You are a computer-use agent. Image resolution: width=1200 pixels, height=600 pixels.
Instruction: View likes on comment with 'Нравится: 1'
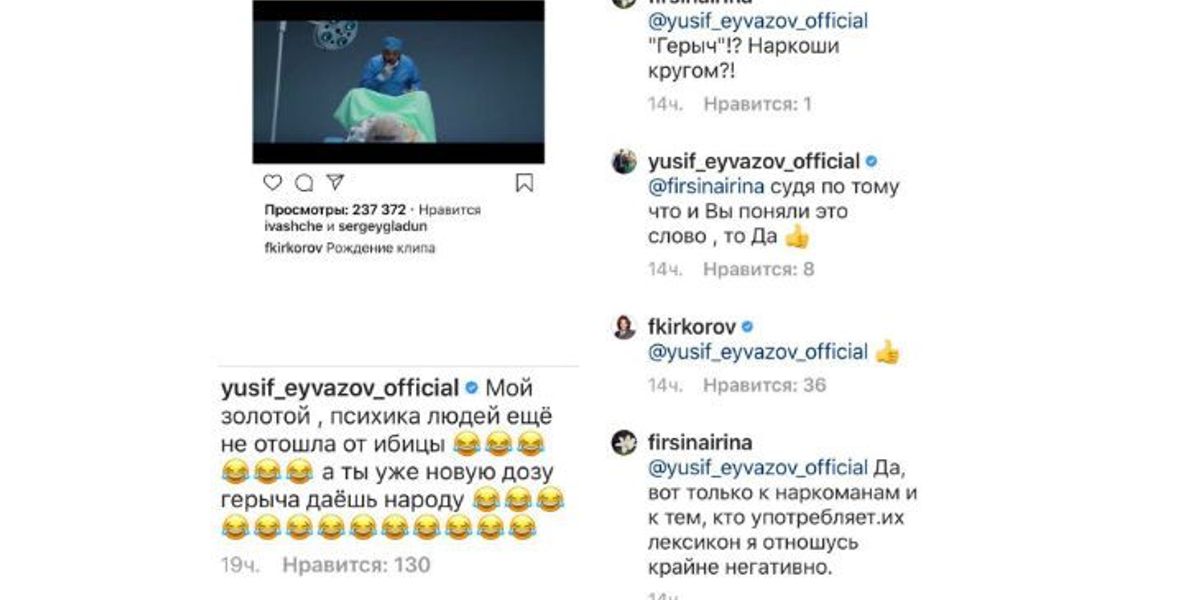pyautogui.click(x=757, y=103)
